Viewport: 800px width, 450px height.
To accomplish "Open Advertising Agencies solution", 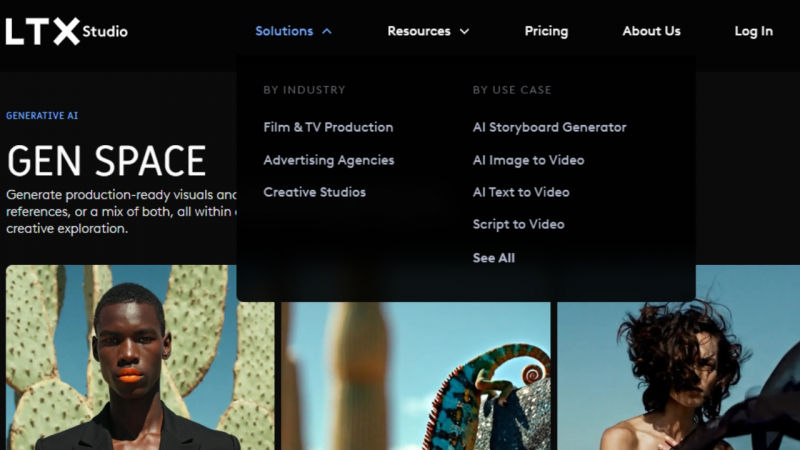I will pyautogui.click(x=329, y=160).
